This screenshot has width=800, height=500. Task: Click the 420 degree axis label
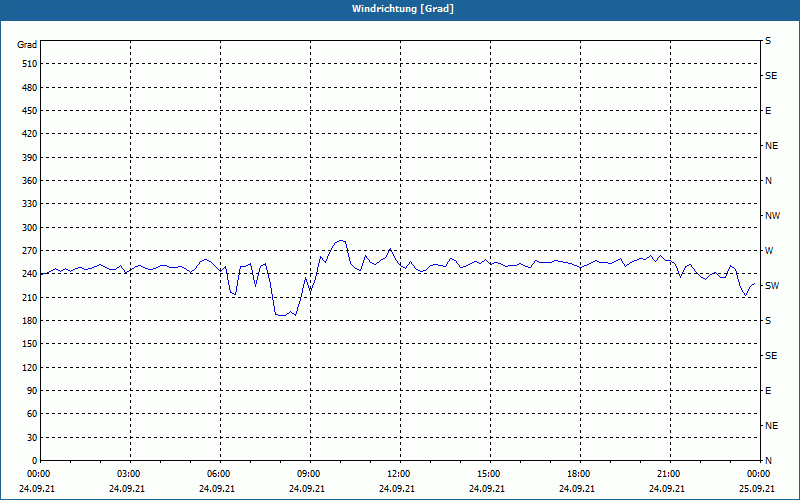29,134
